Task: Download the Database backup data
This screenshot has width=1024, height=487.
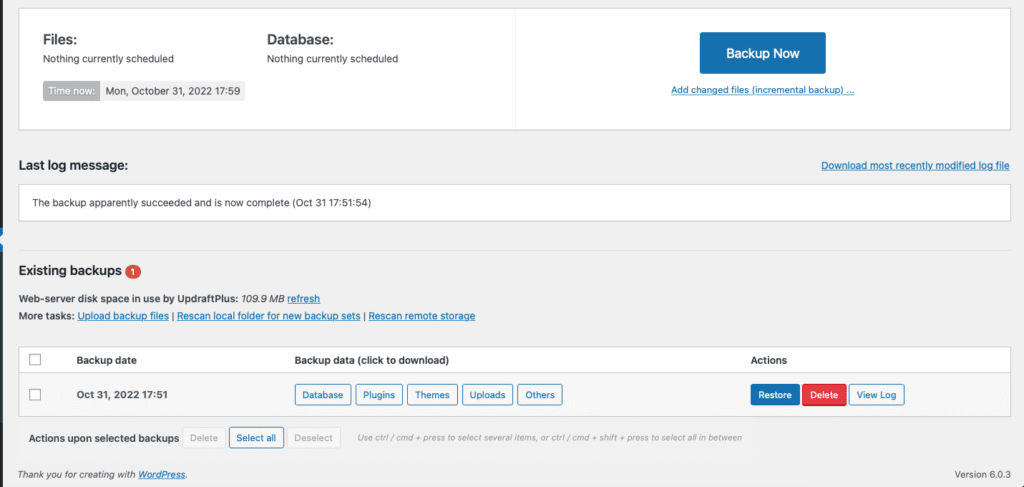Action: 323,395
